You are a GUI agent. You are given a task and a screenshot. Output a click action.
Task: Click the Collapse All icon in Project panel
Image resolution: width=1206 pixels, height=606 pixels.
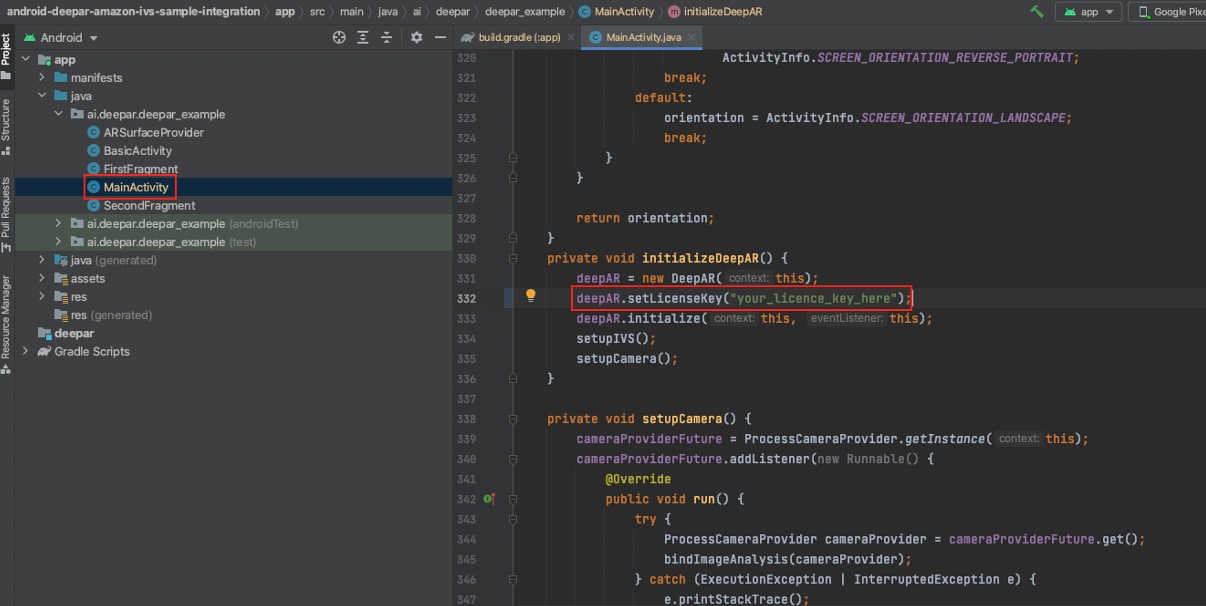pos(387,37)
